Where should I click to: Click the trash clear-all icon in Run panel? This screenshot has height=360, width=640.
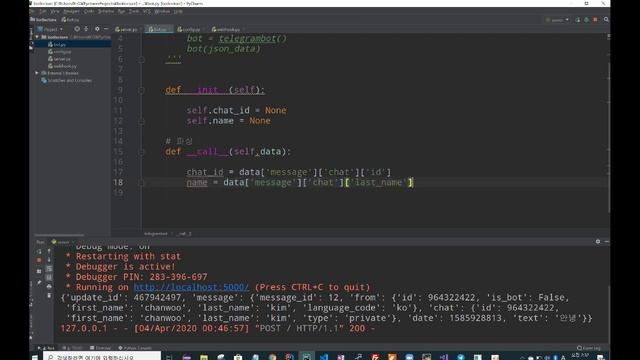[49, 295]
